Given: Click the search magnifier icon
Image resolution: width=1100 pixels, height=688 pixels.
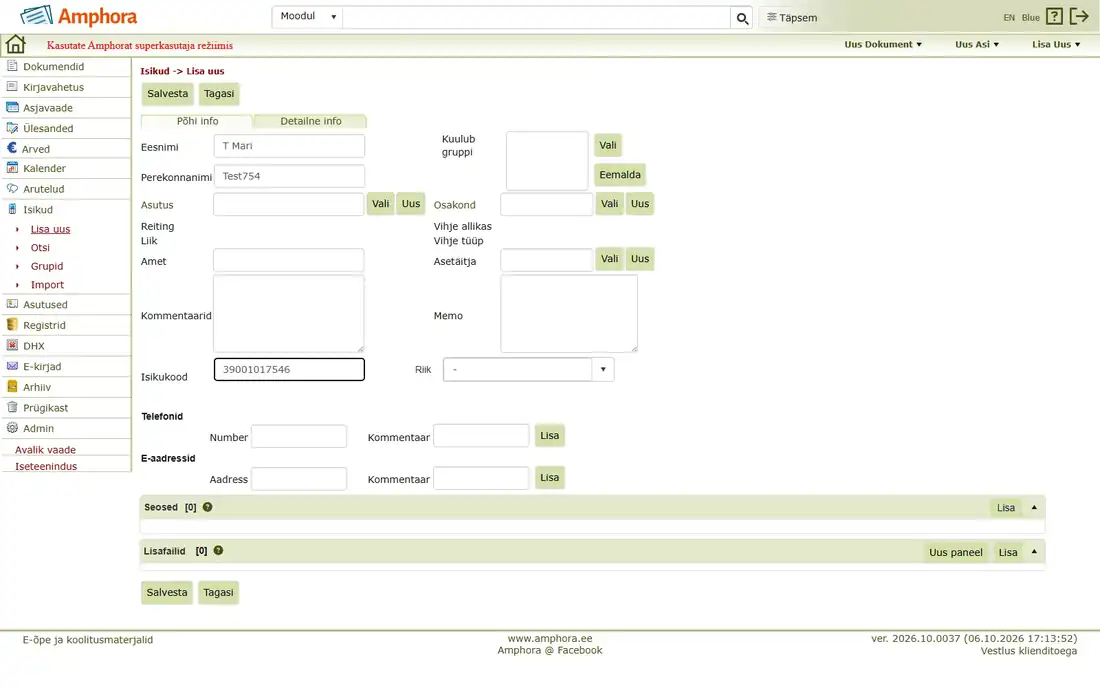Looking at the screenshot, I should tap(742, 18).
